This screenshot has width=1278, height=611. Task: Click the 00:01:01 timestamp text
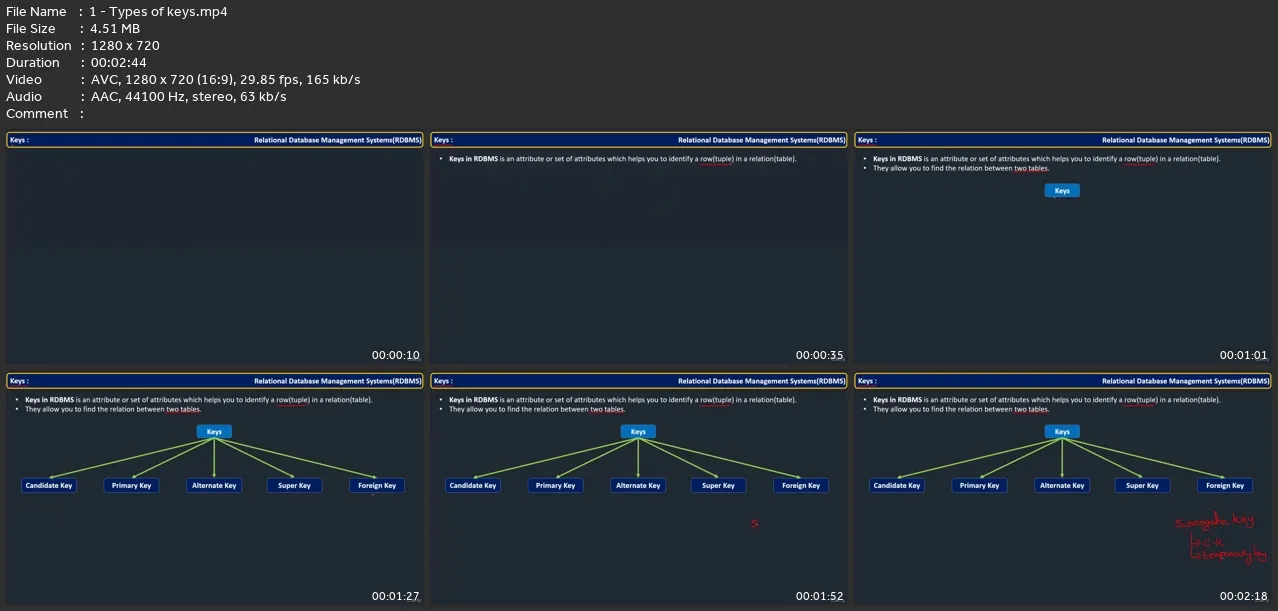pos(1244,355)
